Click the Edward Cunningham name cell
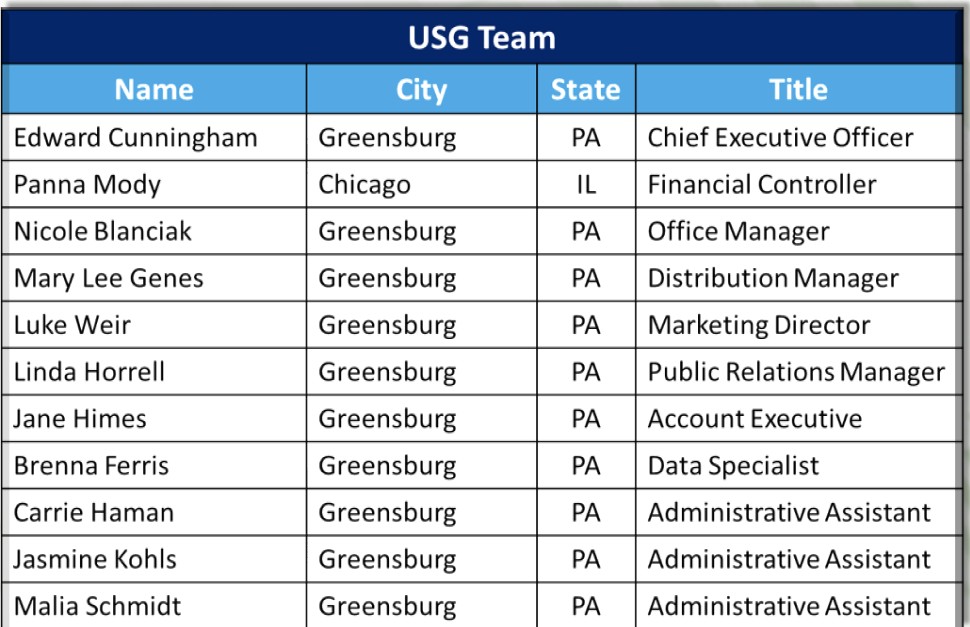The image size is (970, 627). tap(135, 138)
